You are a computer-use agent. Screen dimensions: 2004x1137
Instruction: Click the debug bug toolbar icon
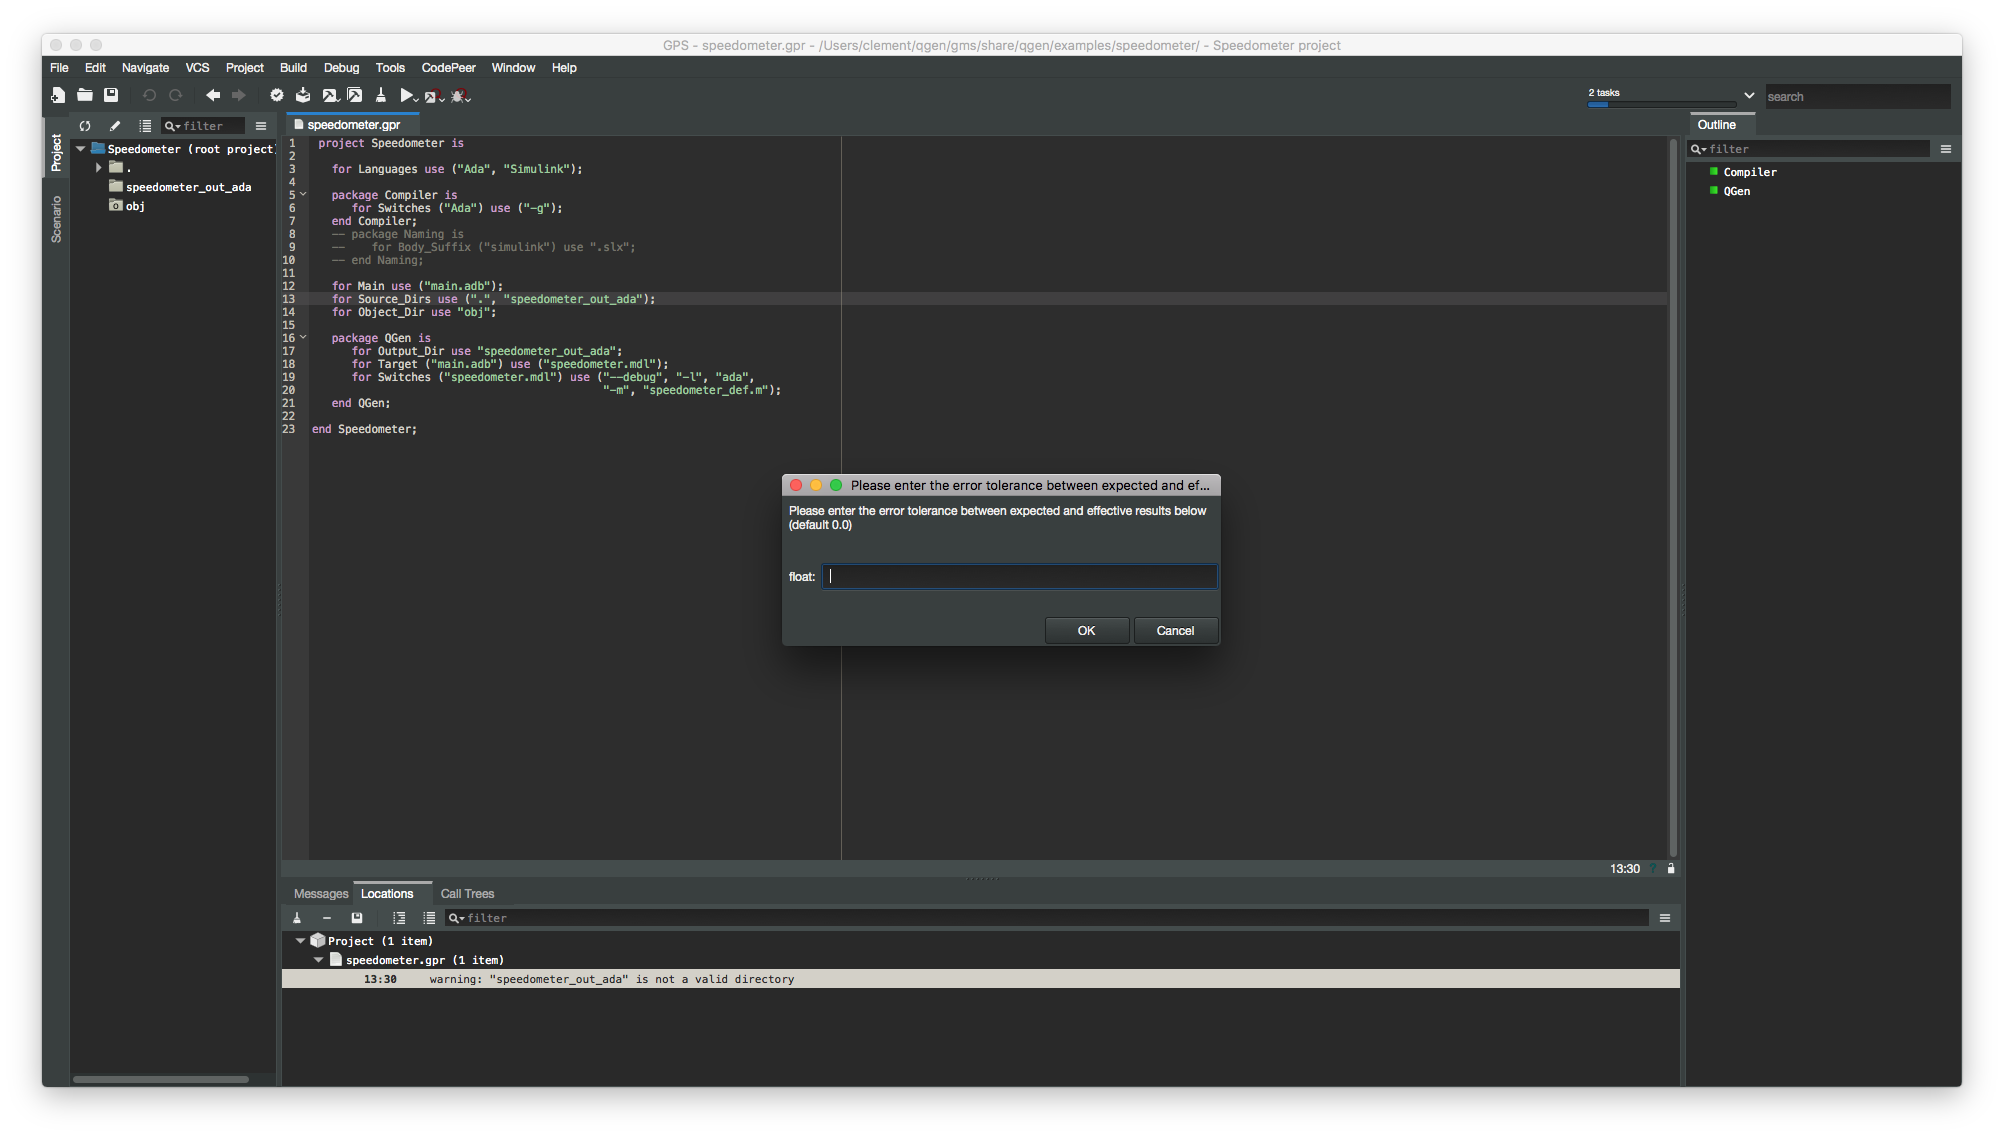tap(460, 96)
